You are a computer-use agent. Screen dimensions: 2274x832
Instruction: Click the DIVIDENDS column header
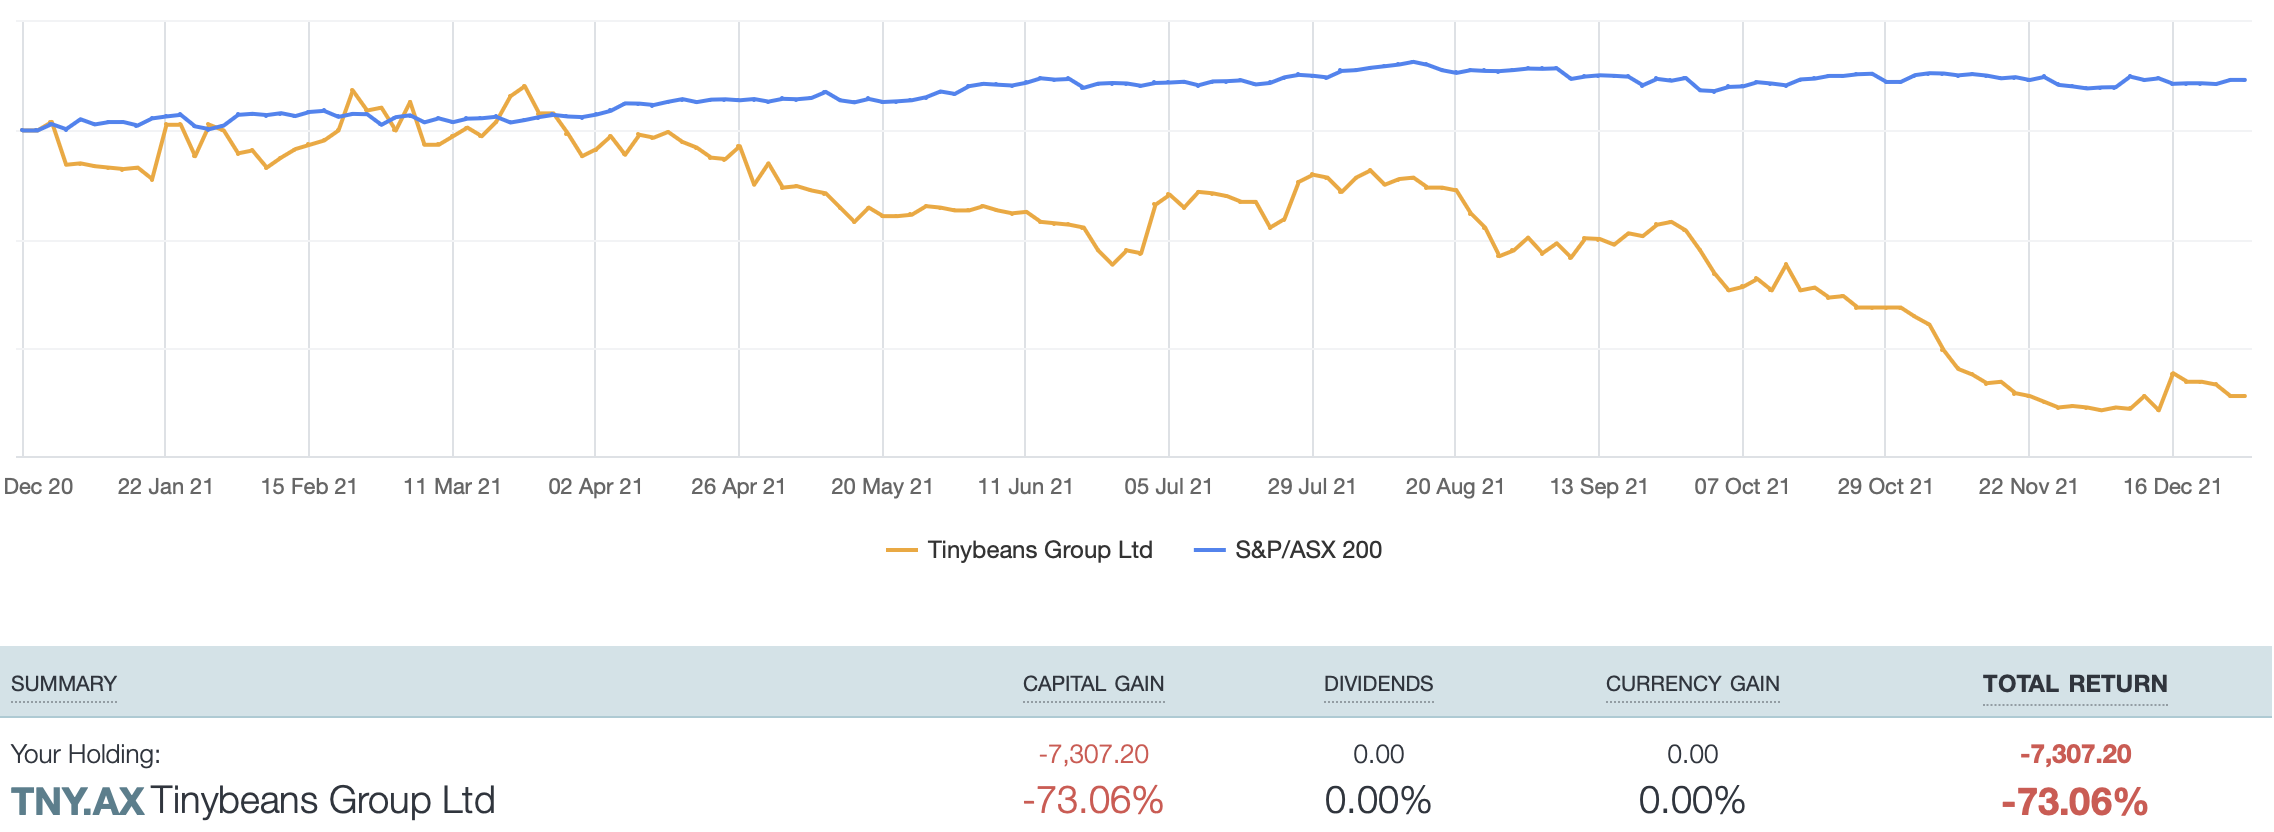1378,684
